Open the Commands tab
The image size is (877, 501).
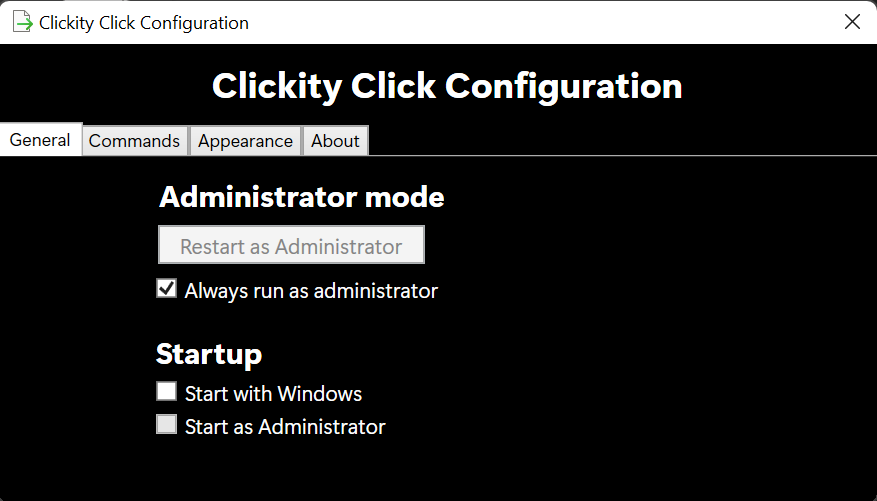click(x=134, y=141)
